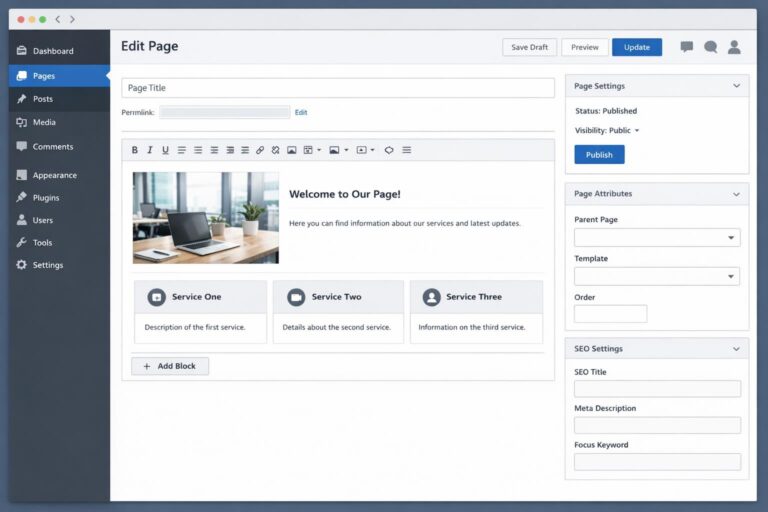This screenshot has height=512, width=768.
Task: Open Appearance in the sidebar
Action: pos(59,175)
